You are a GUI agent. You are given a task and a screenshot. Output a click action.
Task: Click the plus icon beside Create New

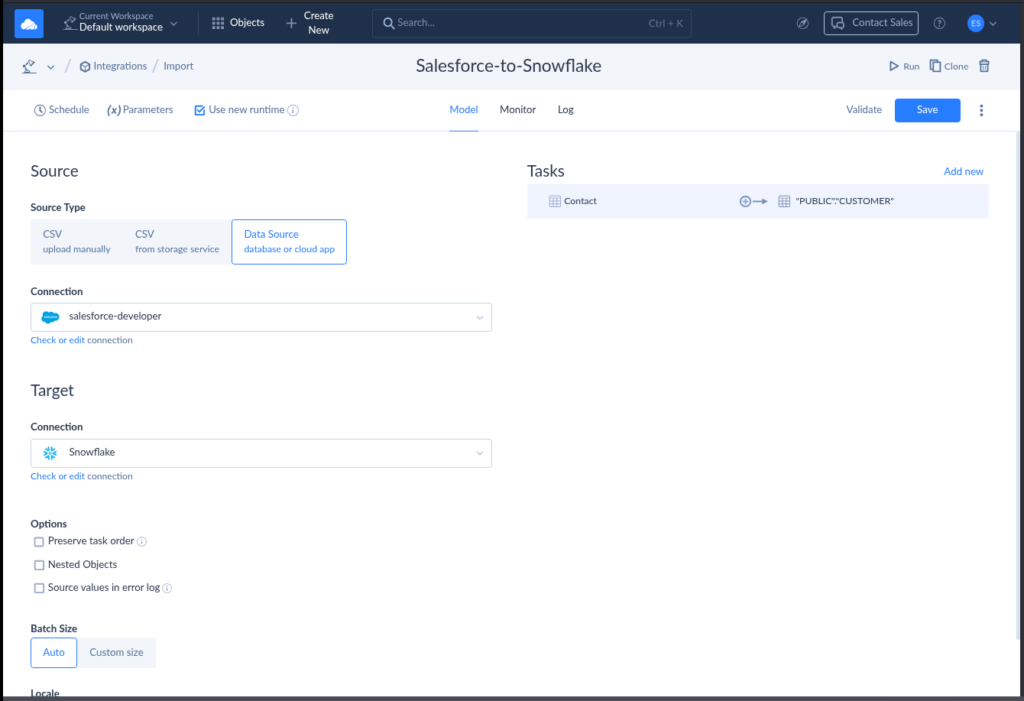[x=291, y=24]
